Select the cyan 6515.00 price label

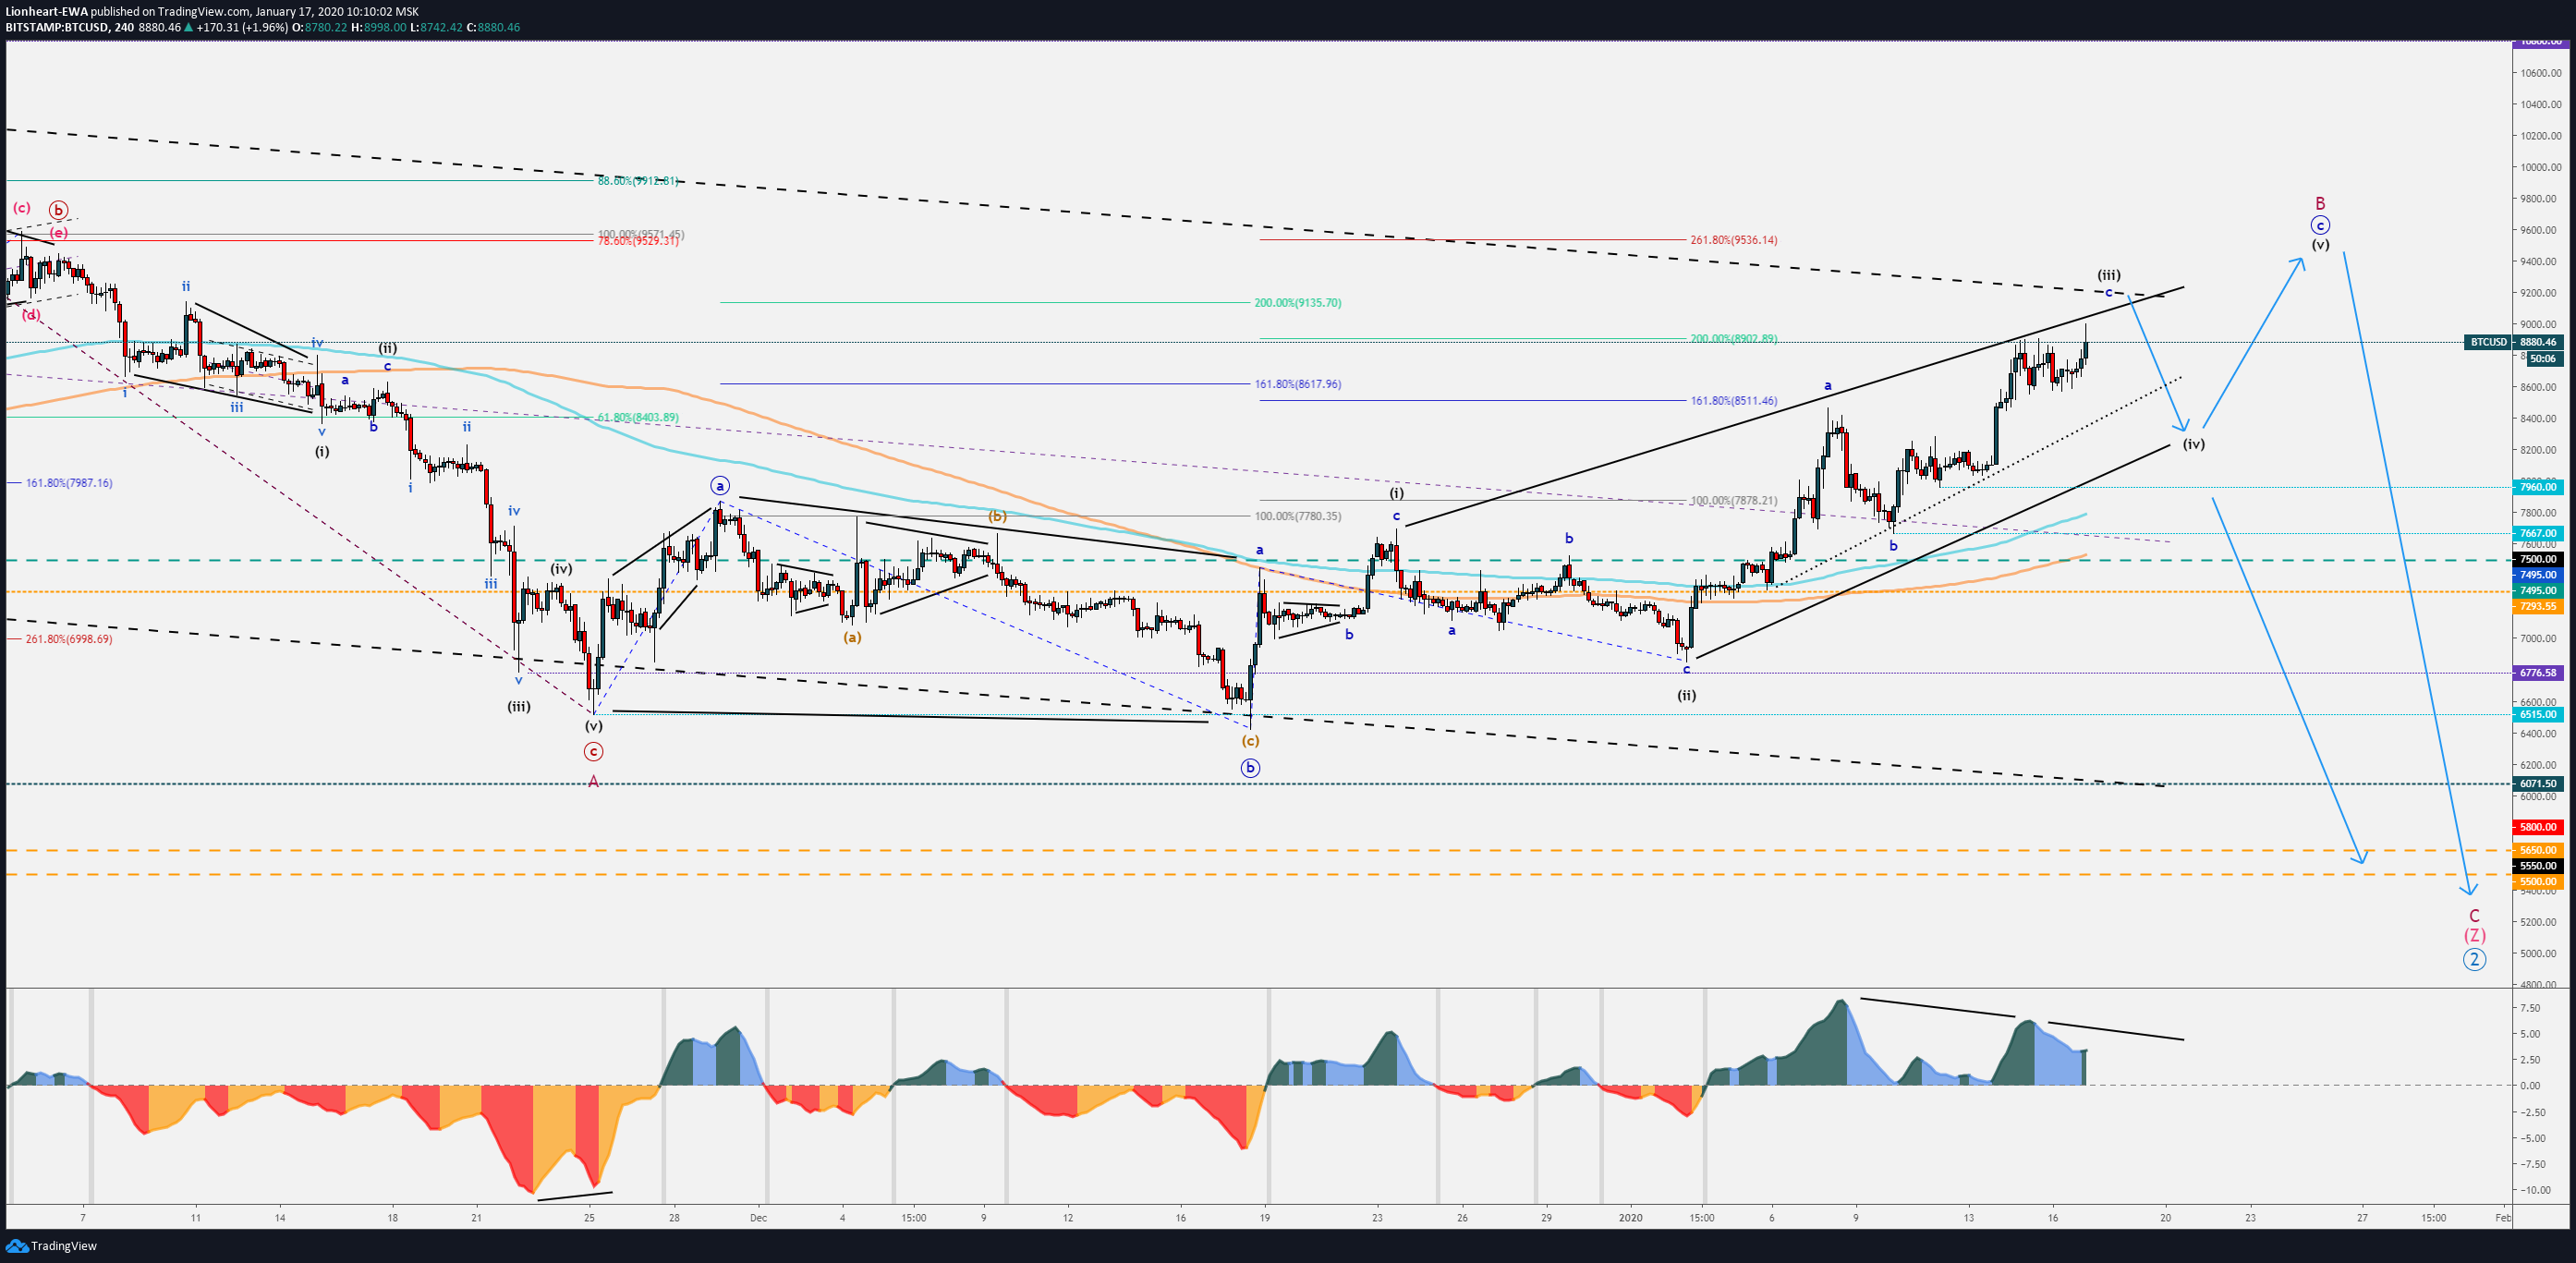pyautogui.click(x=2538, y=715)
